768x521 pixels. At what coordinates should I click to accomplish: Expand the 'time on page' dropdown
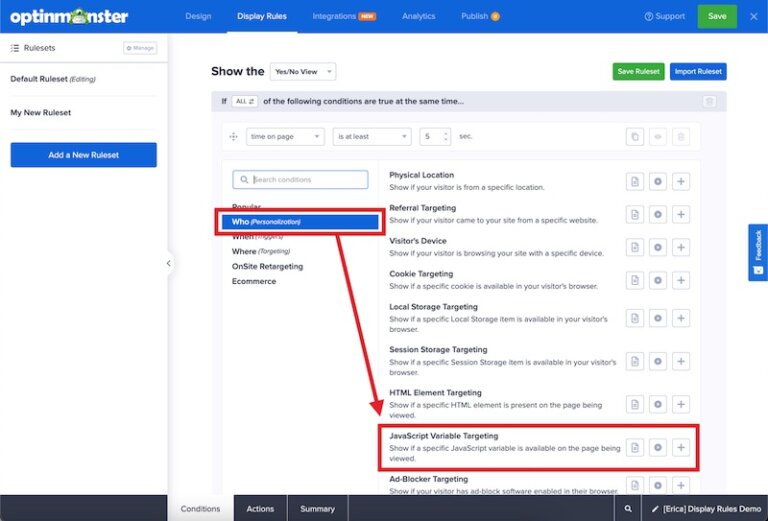pos(285,137)
